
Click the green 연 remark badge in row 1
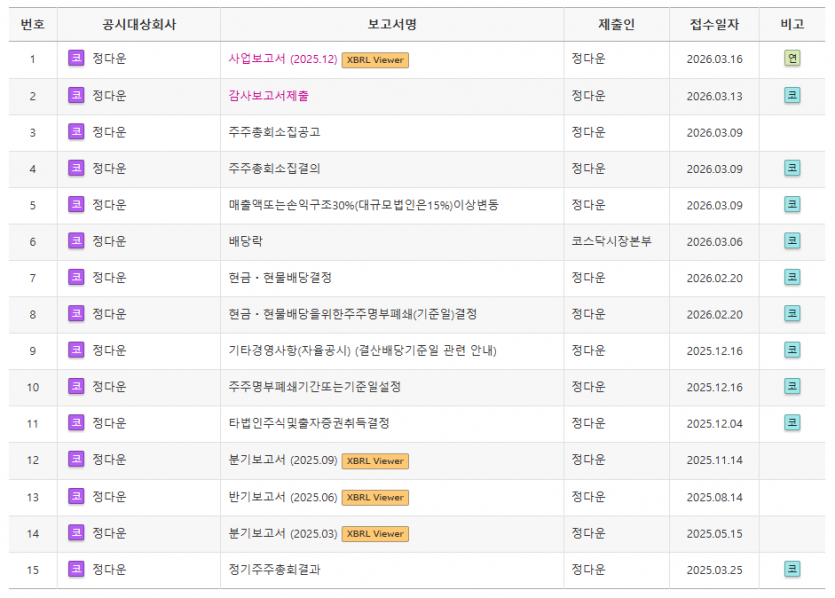click(x=792, y=59)
